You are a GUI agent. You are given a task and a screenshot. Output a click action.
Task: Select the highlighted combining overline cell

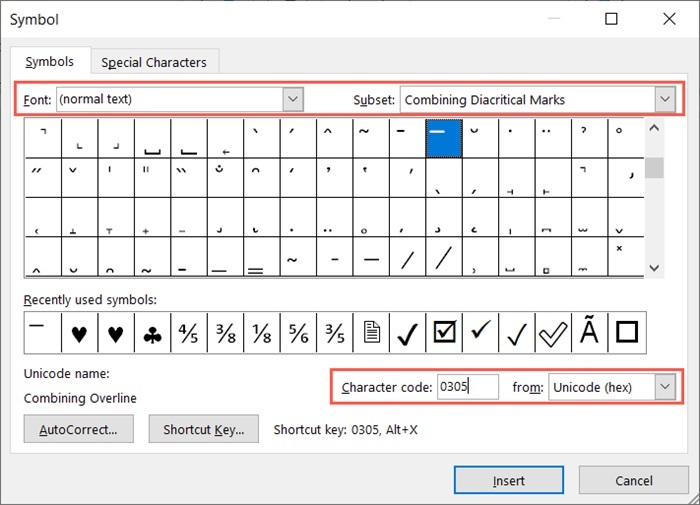[444, 138]
